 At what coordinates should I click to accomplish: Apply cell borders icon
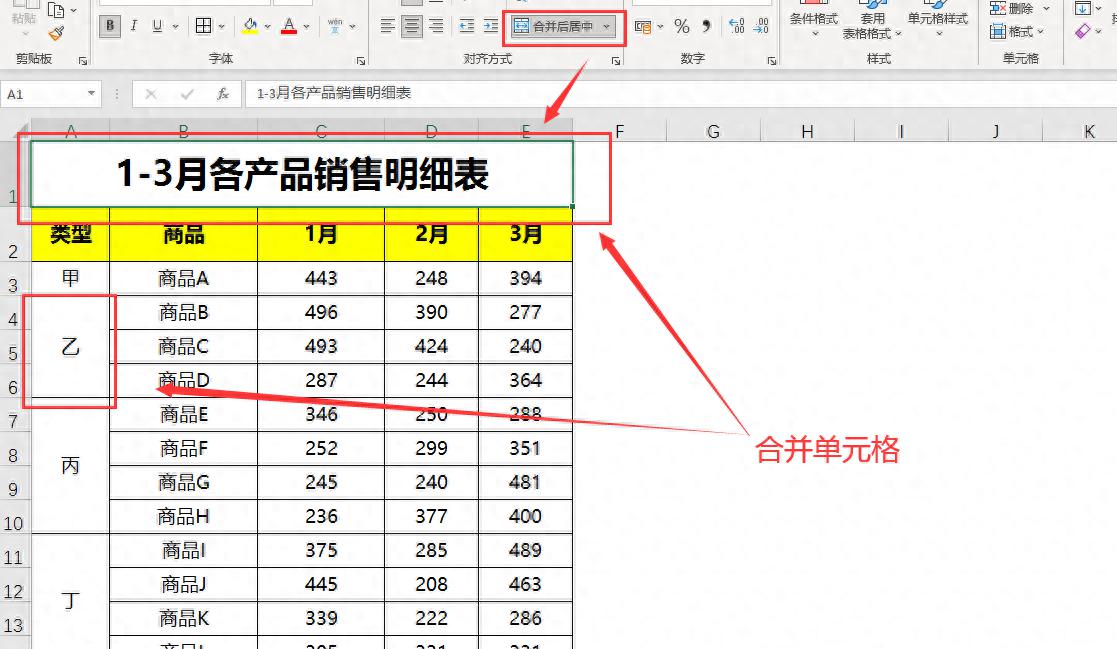[204, 26]
